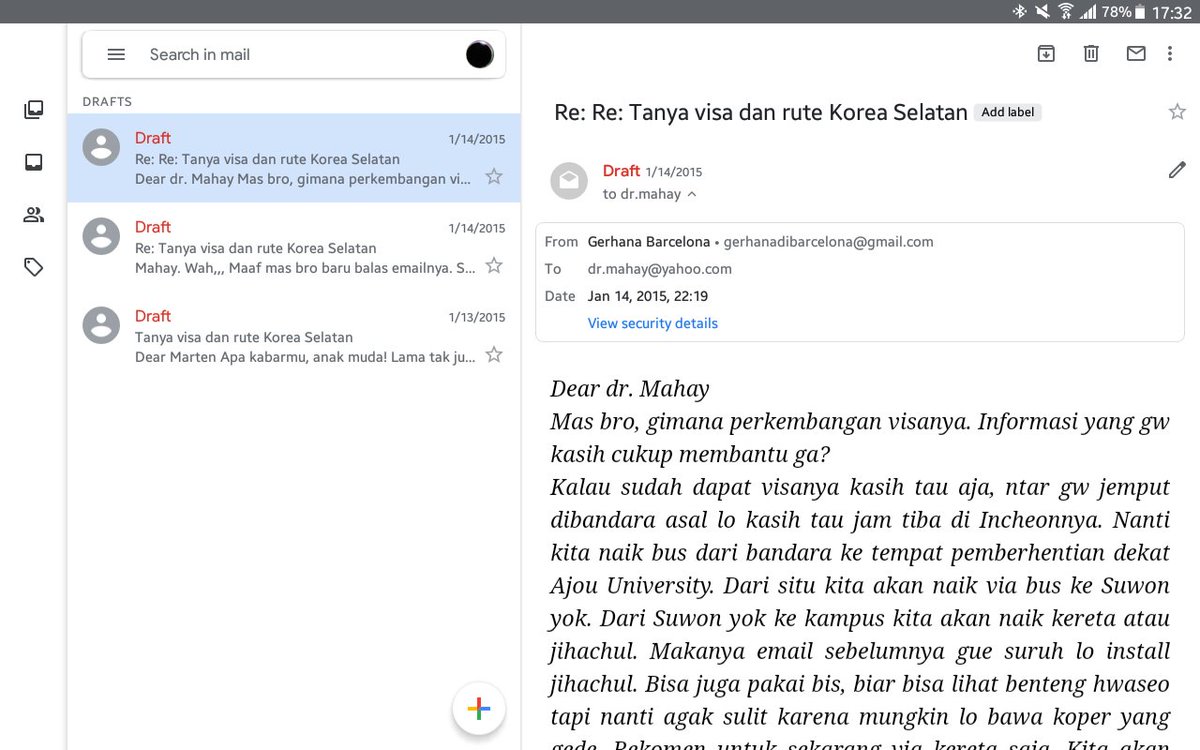Star the second draft in the list
Screen dimensions: 1200x750
pos(493,265)
